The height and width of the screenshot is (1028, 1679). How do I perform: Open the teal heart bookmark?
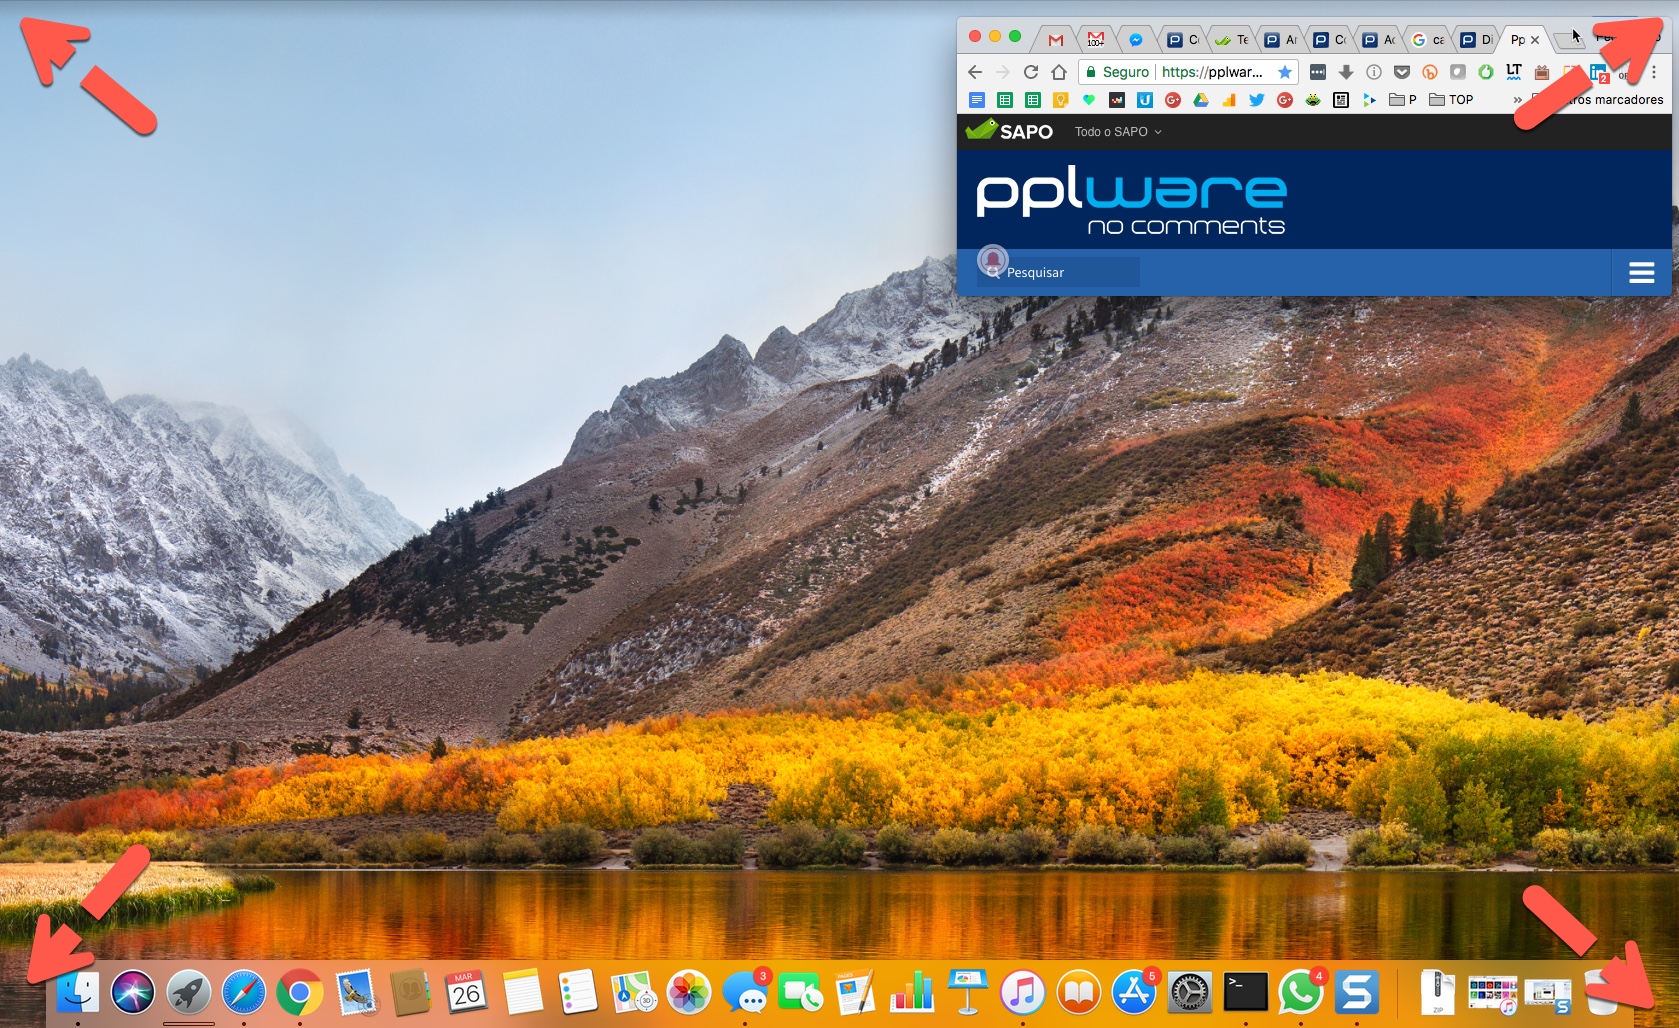click(1089, 100)
